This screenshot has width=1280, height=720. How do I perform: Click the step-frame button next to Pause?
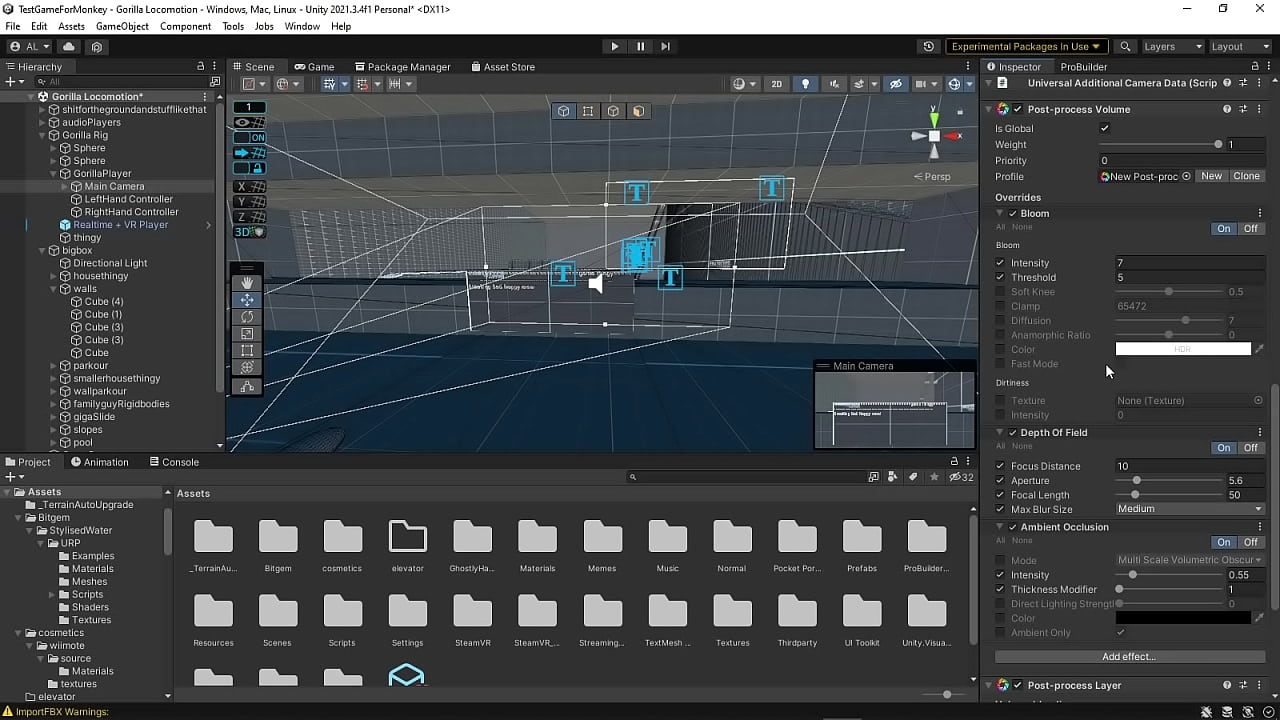coord(666,46)
